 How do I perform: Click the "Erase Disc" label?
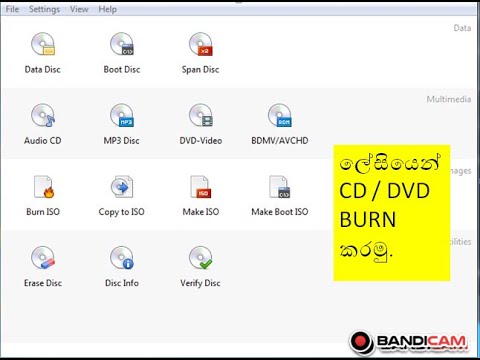coord(43,283)
